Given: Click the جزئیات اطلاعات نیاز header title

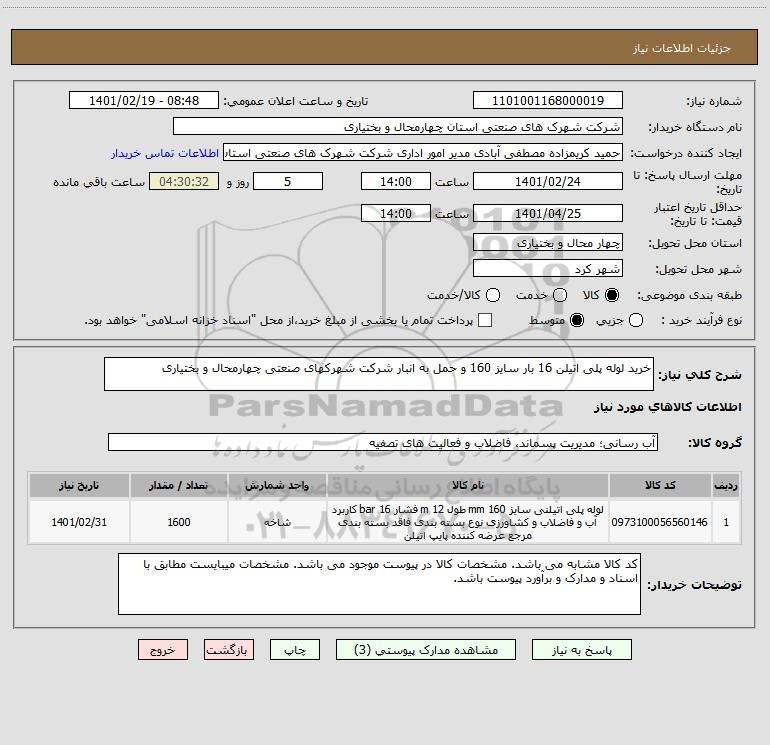Looking at the screenshot, I should tap(682, 48).
